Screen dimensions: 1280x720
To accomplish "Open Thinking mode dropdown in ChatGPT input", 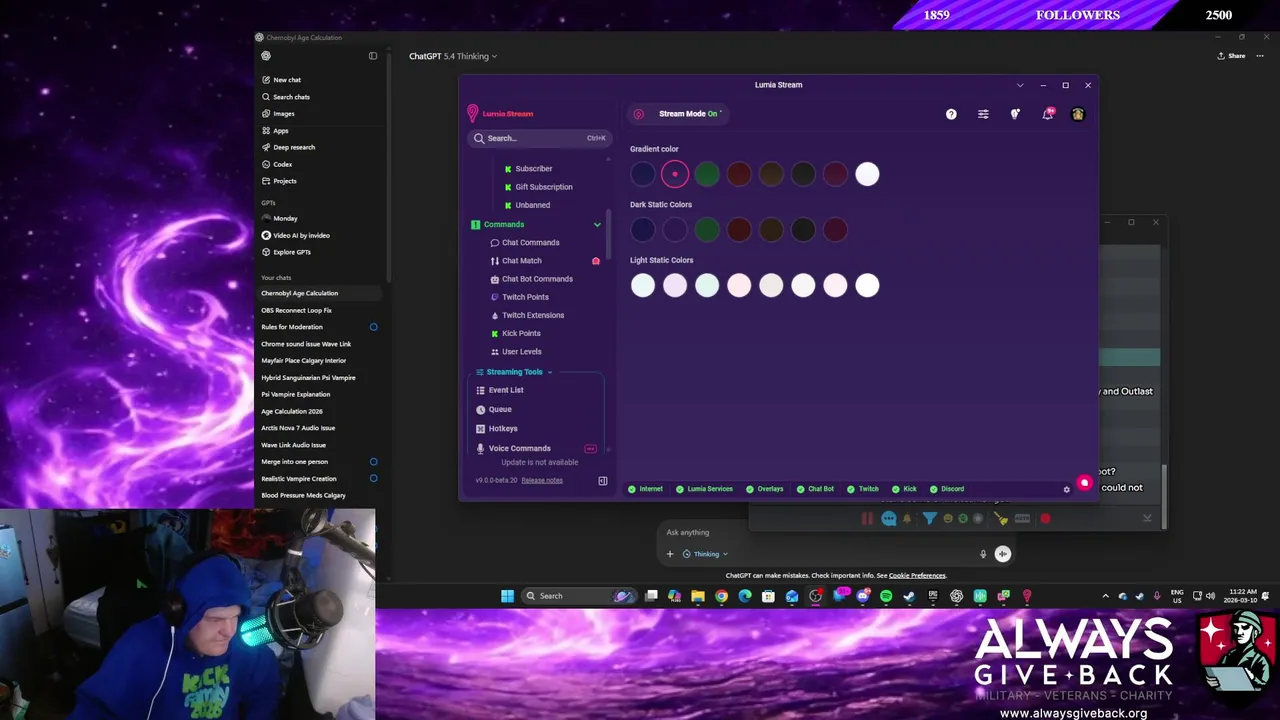I will (705, 554).
